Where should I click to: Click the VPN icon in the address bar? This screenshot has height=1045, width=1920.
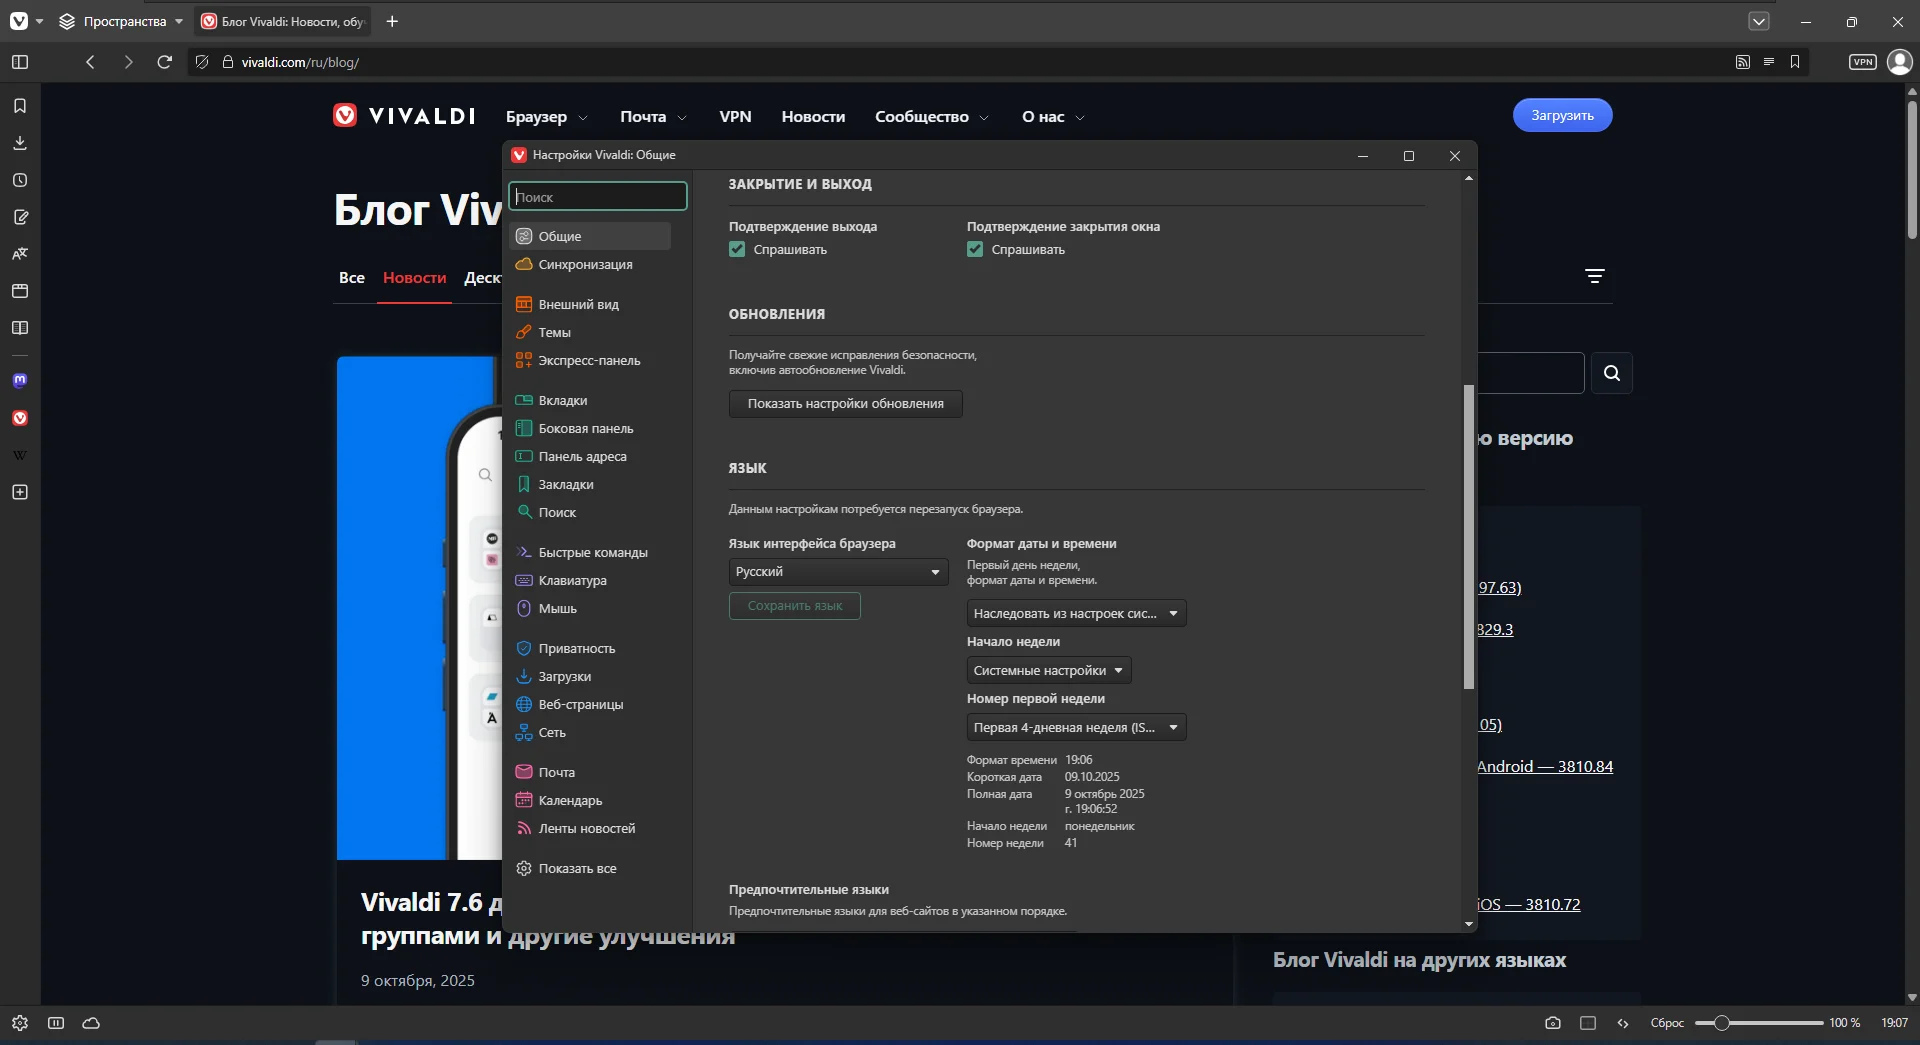tap(1862, 62)
